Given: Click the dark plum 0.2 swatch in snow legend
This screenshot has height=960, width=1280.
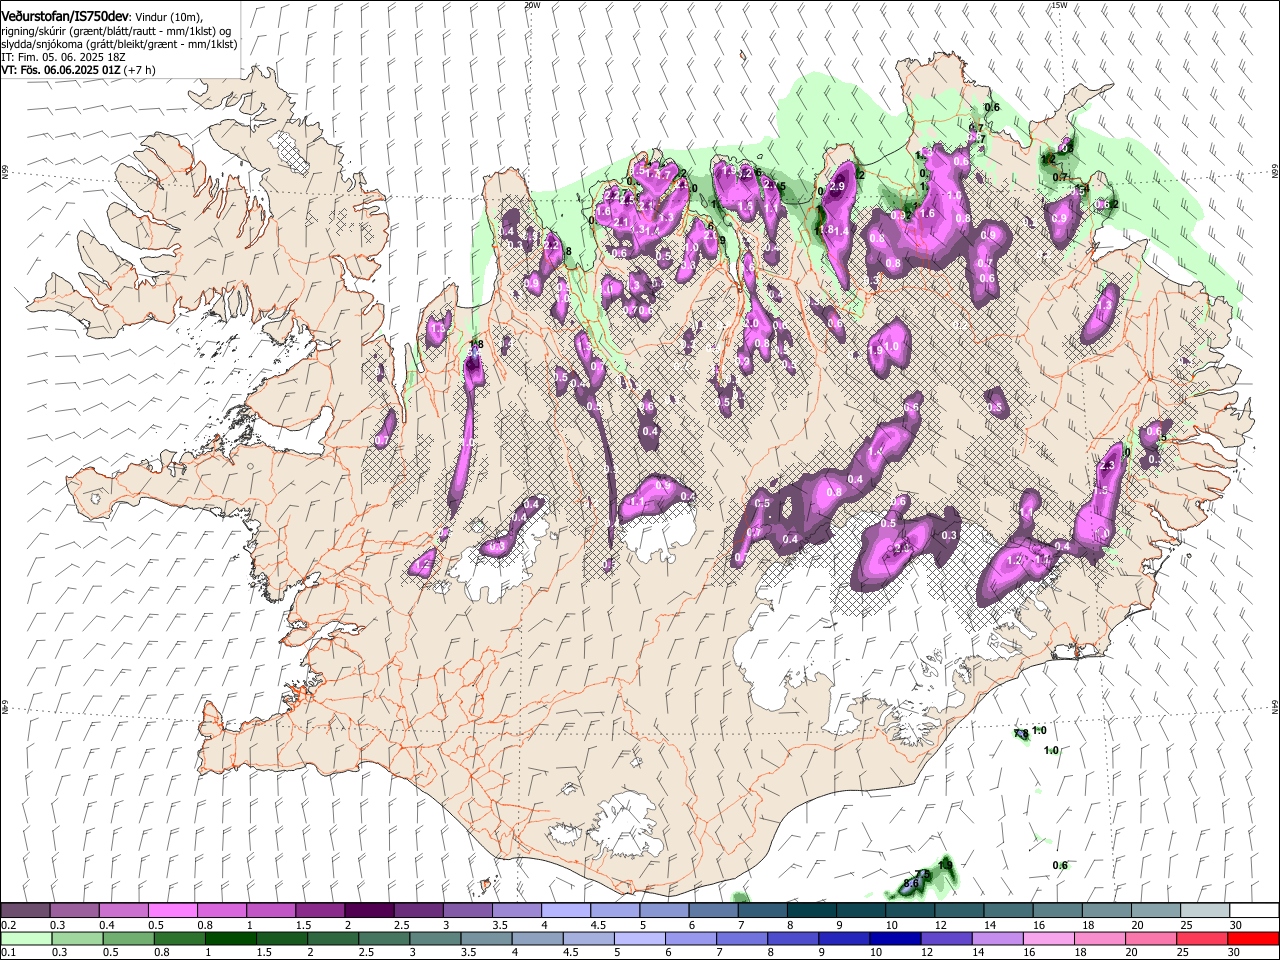Looking at the screenshot, I should click(x=25, y=910).
